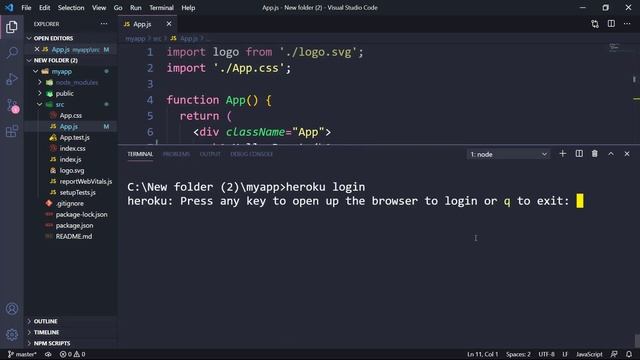Click the watch eye icon in status bar
Viewport: 640px width, 360px height.
[48, 354]
